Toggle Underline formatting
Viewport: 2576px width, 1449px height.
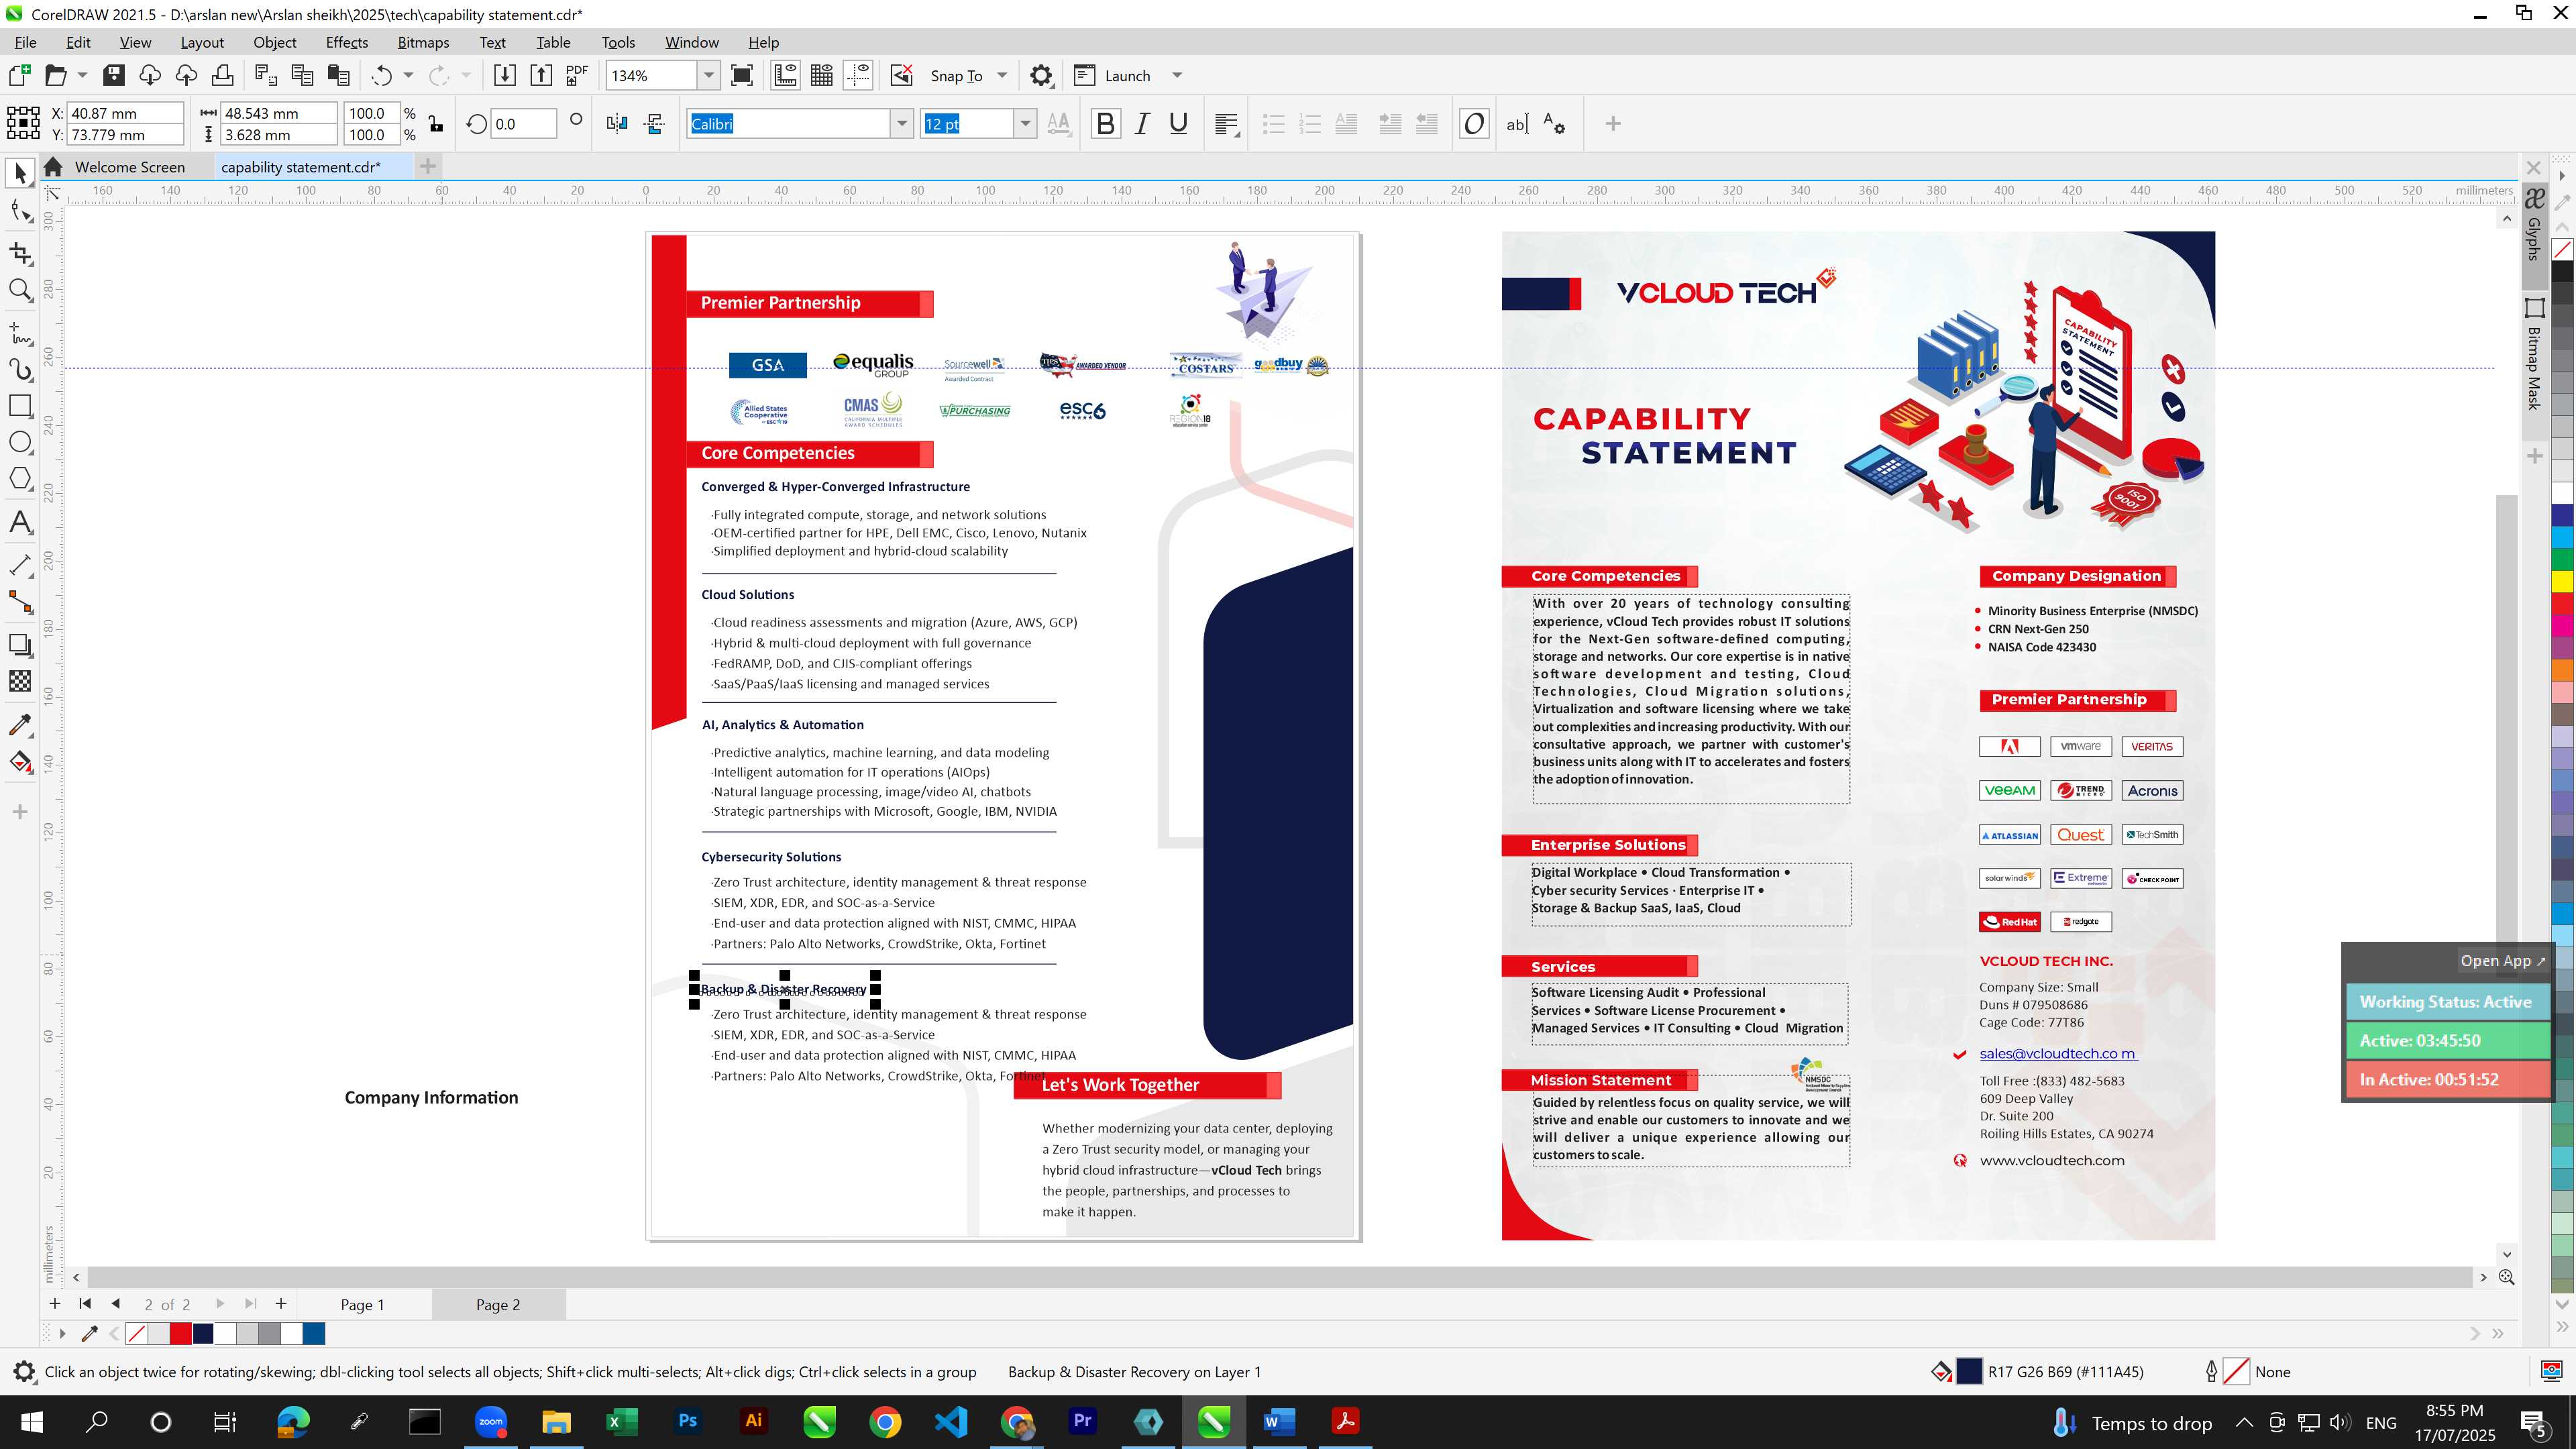[1178, 124]
